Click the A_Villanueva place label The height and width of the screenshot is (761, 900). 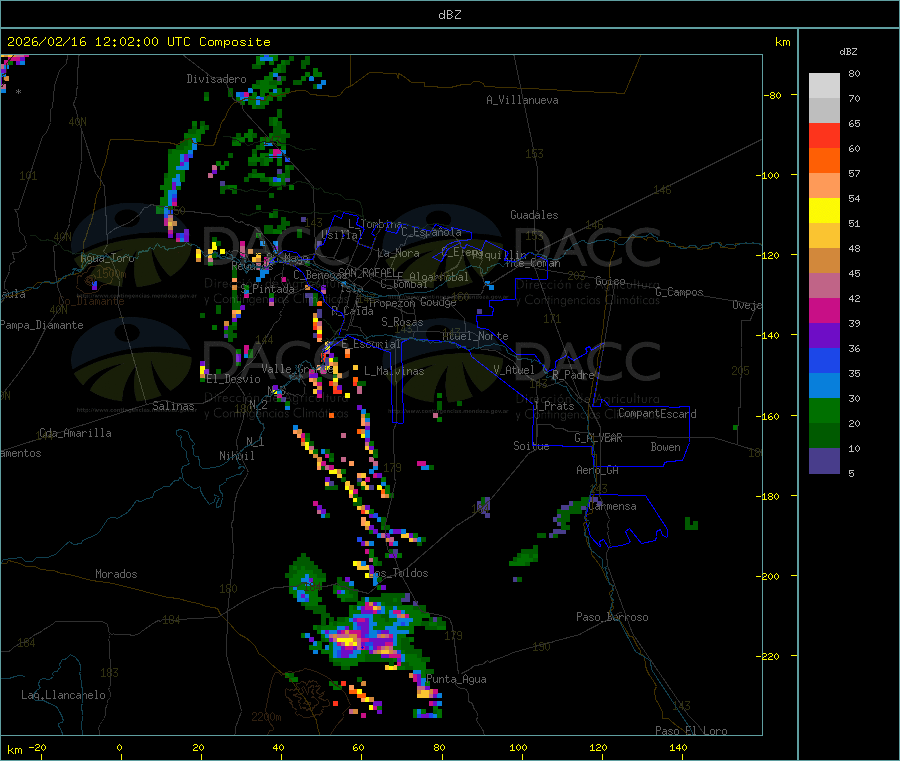(x=522, y=100)
